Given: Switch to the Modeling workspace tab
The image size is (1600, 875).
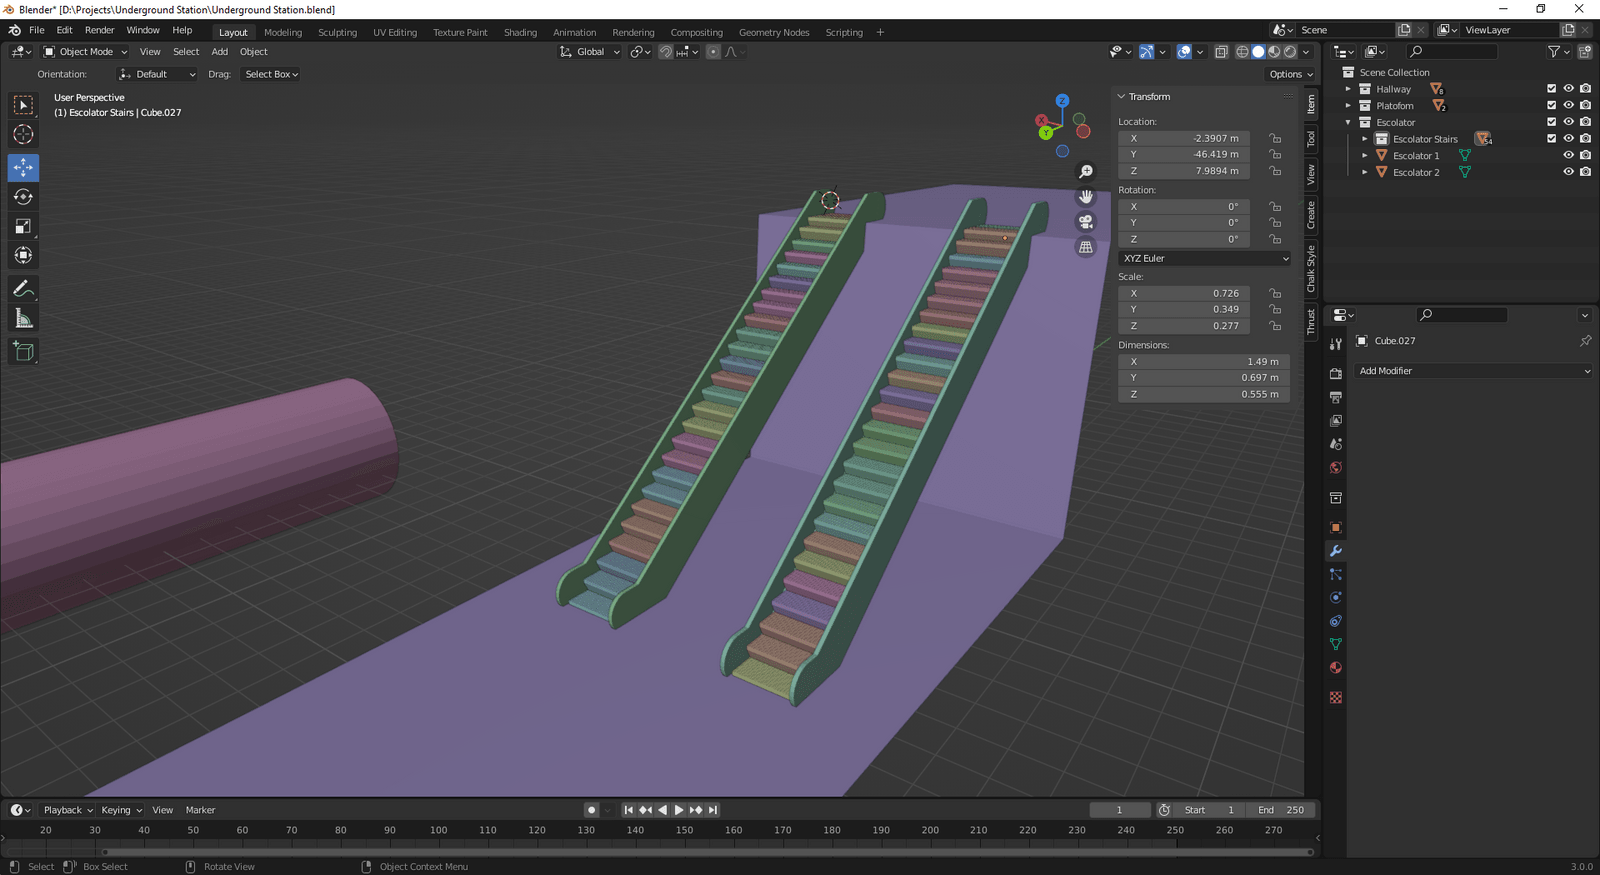Looking at the screenshot, I should (x=282, y=32).
